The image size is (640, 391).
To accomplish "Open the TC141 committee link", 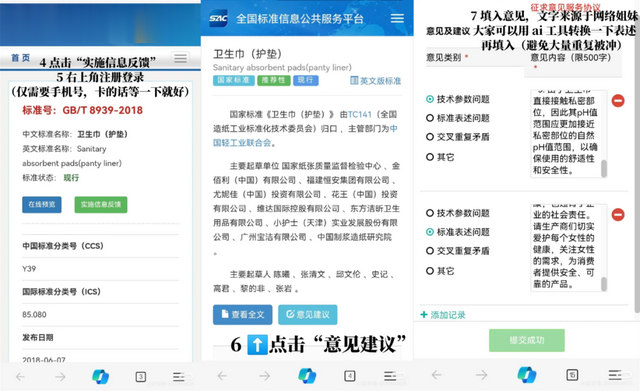I will 360,114.
